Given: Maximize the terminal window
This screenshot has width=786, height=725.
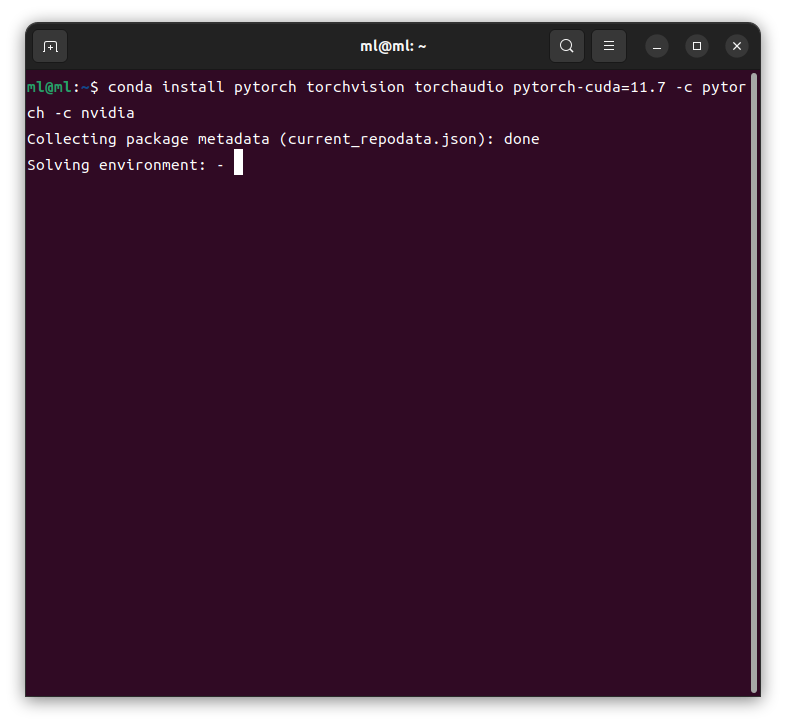Looking at the screenshot, I should (x=697, y=47).
